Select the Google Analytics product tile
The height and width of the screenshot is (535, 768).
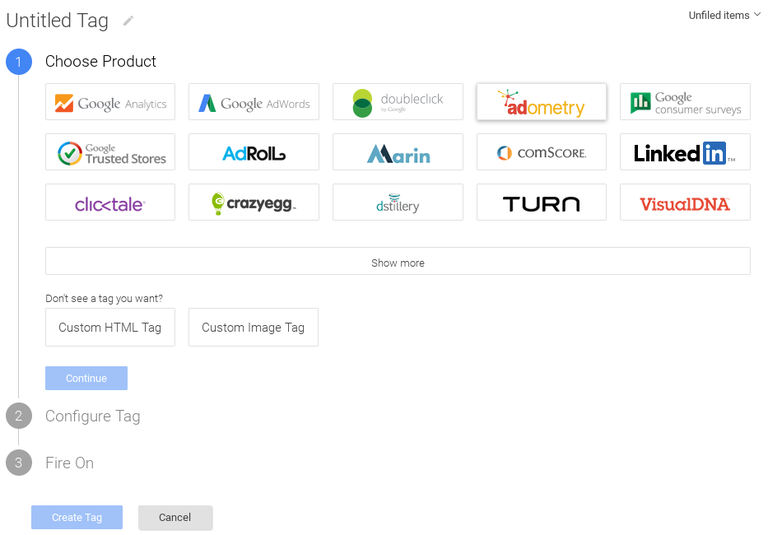pos(110,102)
